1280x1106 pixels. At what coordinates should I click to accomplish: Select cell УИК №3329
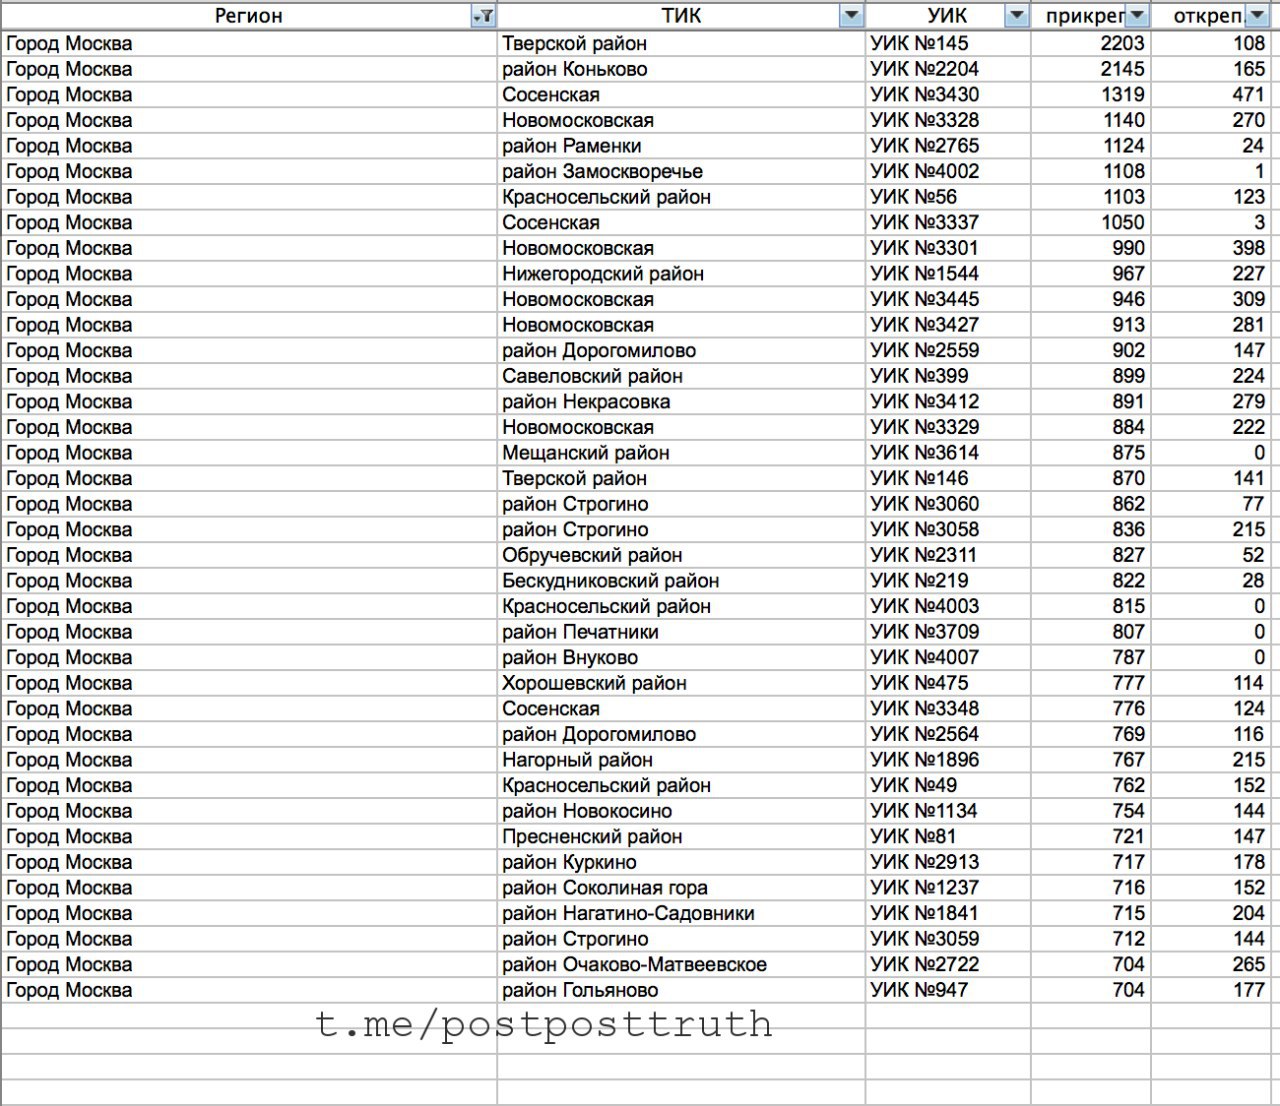[x=948, y=427]
